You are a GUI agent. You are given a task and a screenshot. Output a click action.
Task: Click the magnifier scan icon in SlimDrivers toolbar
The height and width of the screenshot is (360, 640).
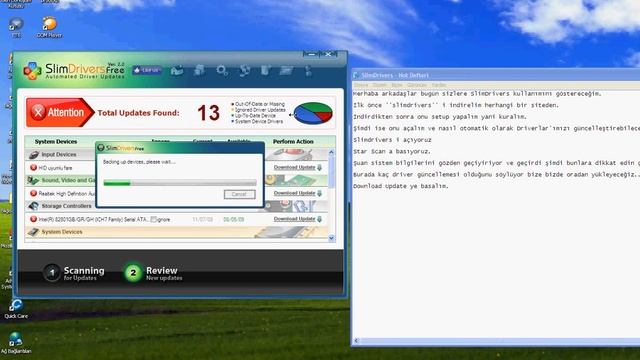tap(222, 71)
